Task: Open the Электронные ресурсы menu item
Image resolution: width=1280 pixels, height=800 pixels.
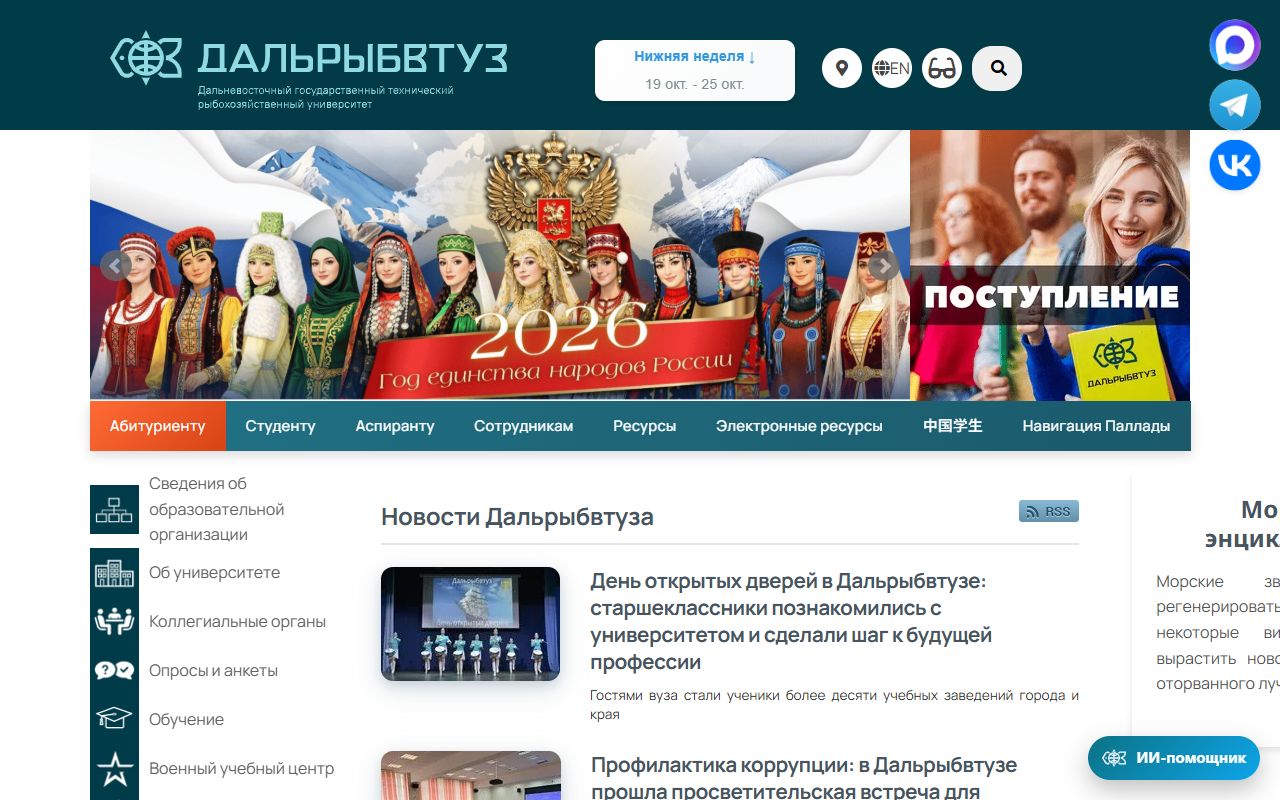Action: click(799, 426)
